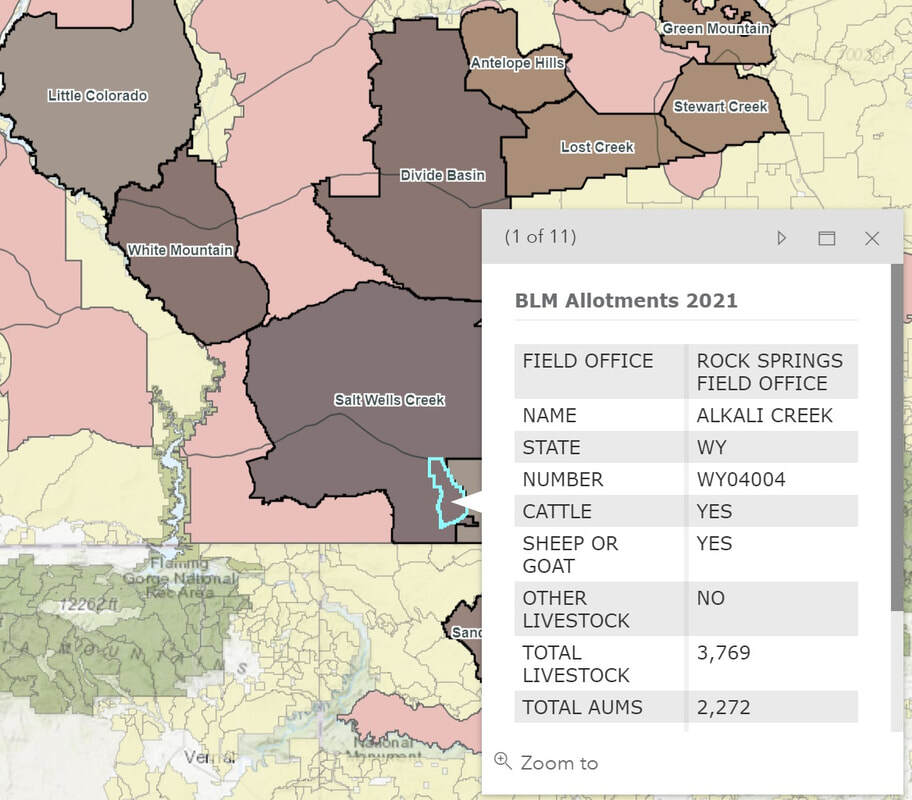Image resolution: width=912 pixels, height=800 pixels.
Task: Select the Stewart Creek area
Action: click(720, 106)
